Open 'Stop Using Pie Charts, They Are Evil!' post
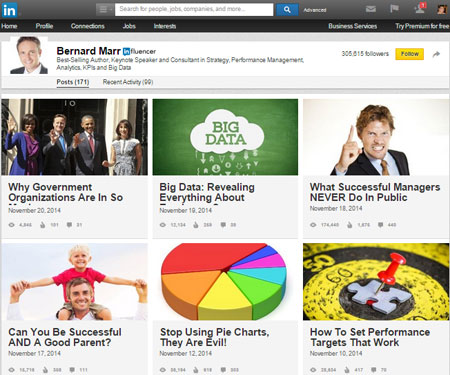Image resolution: width=450 pixels, height=375 pixels. pyautogui.click(x=214, y=337)
